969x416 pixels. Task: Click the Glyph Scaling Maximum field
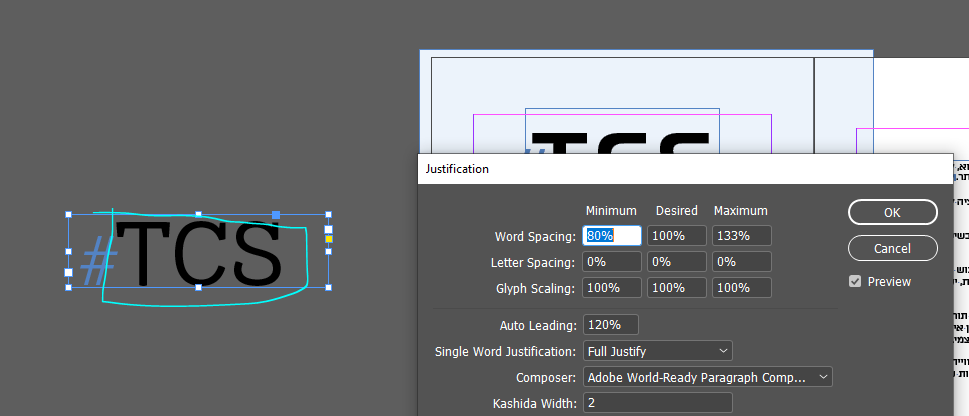[x=741, y=288]
